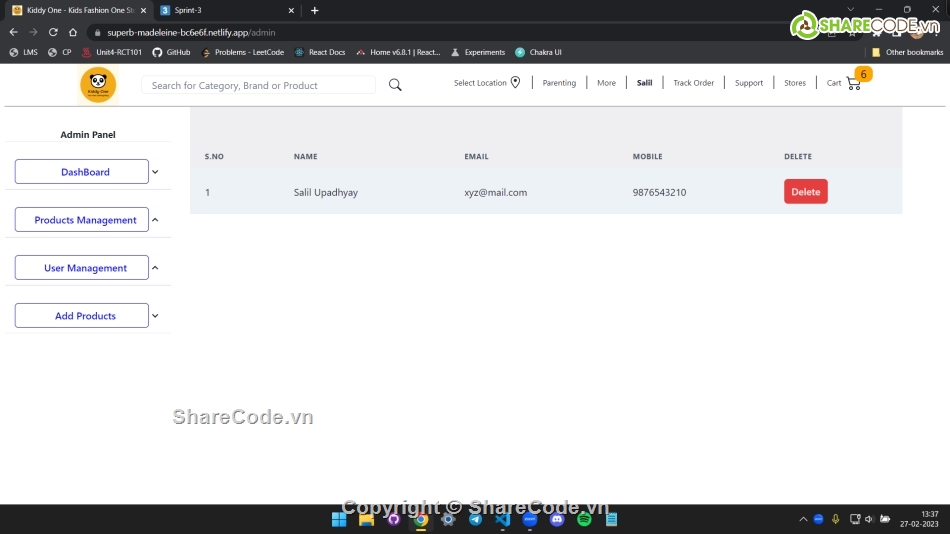This screenshot has width=950, height=534.
Task: Focus the Category, Brand or Product search field
Action: click(258, 86)
